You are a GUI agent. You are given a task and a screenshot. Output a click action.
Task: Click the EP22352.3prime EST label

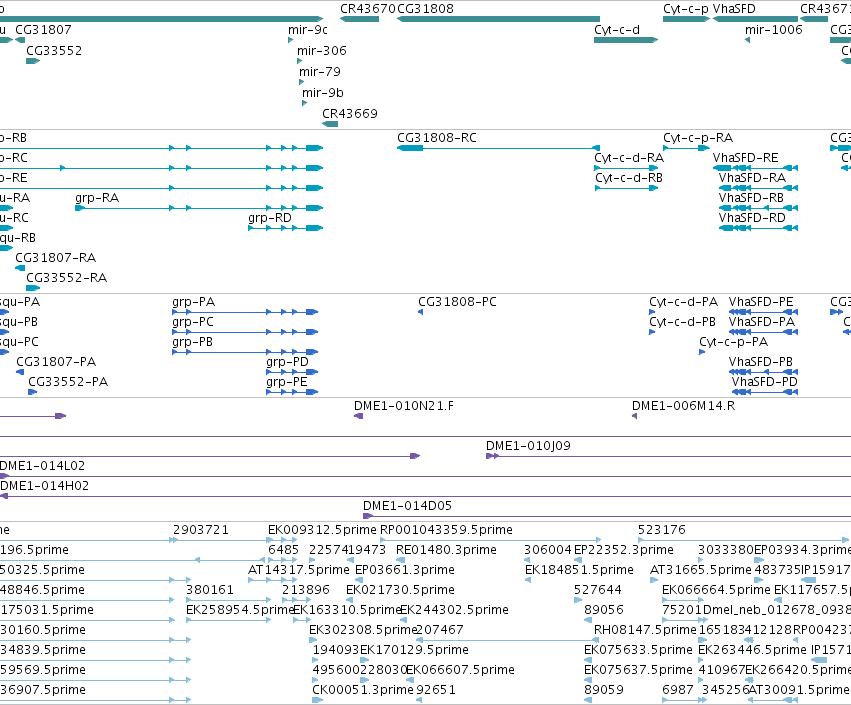[624, 550]
